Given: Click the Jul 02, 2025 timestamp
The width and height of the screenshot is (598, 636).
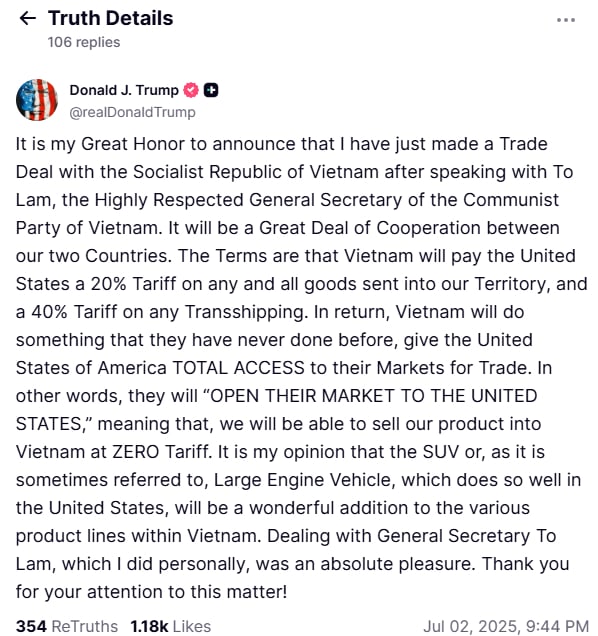Looking at the screenshot, I should point(506,626).
